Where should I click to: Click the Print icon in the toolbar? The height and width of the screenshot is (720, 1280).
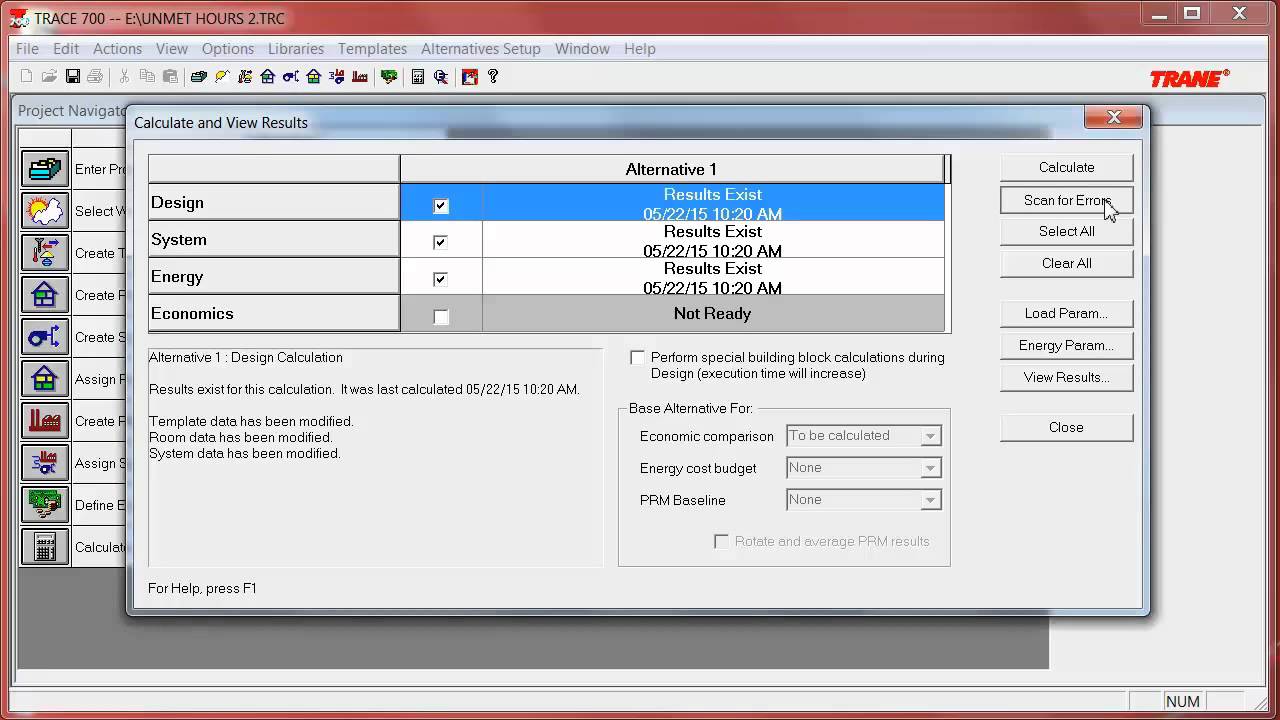[x=95, y=76]
